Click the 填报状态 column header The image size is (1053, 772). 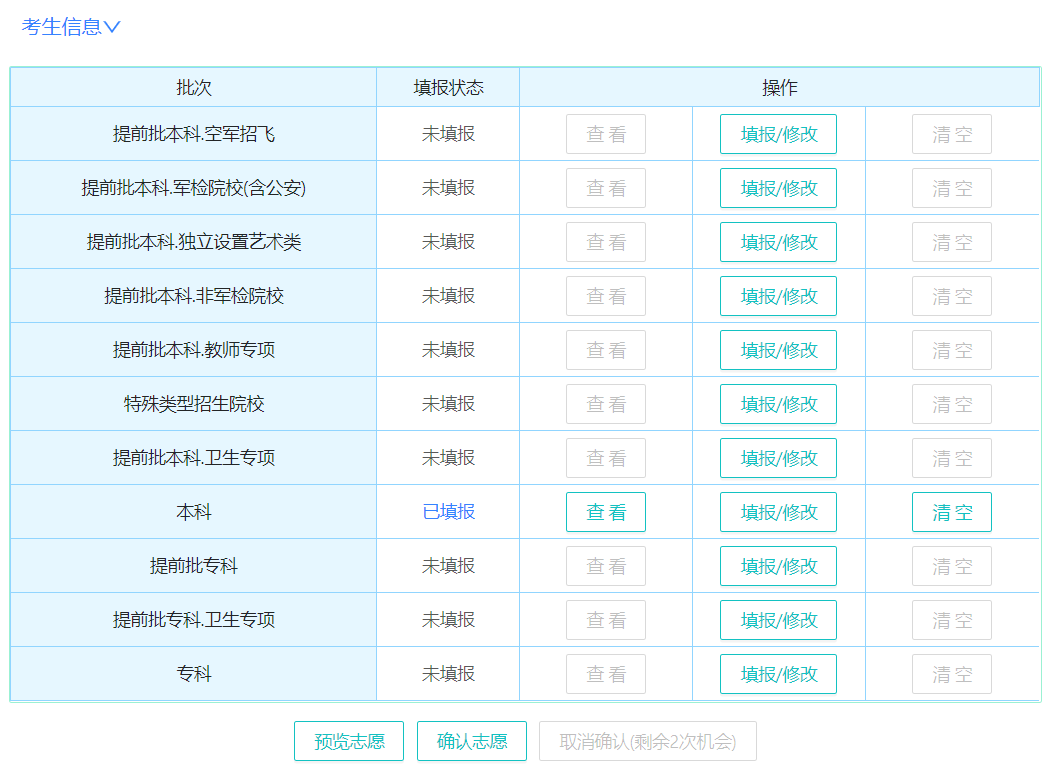point(448,87)
